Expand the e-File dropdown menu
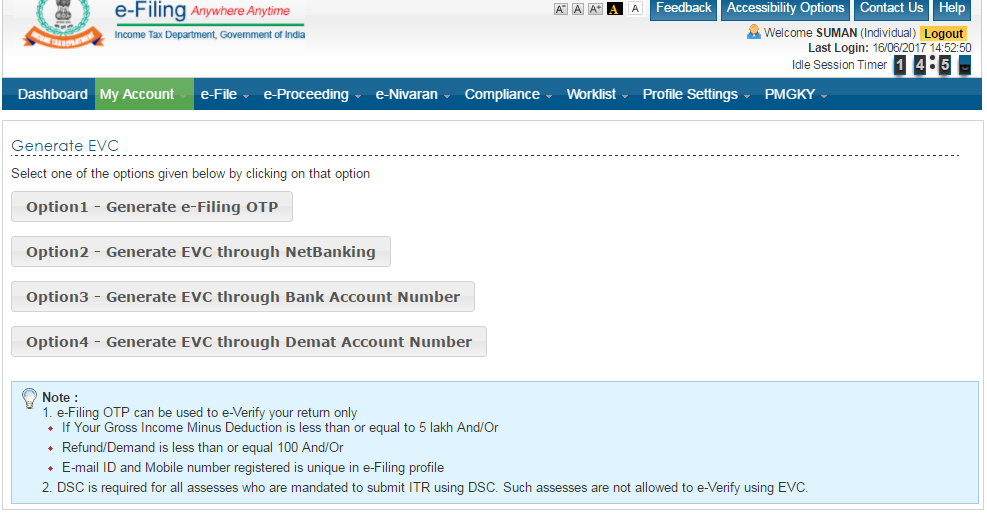987x519 pixels. pos(224,94)
